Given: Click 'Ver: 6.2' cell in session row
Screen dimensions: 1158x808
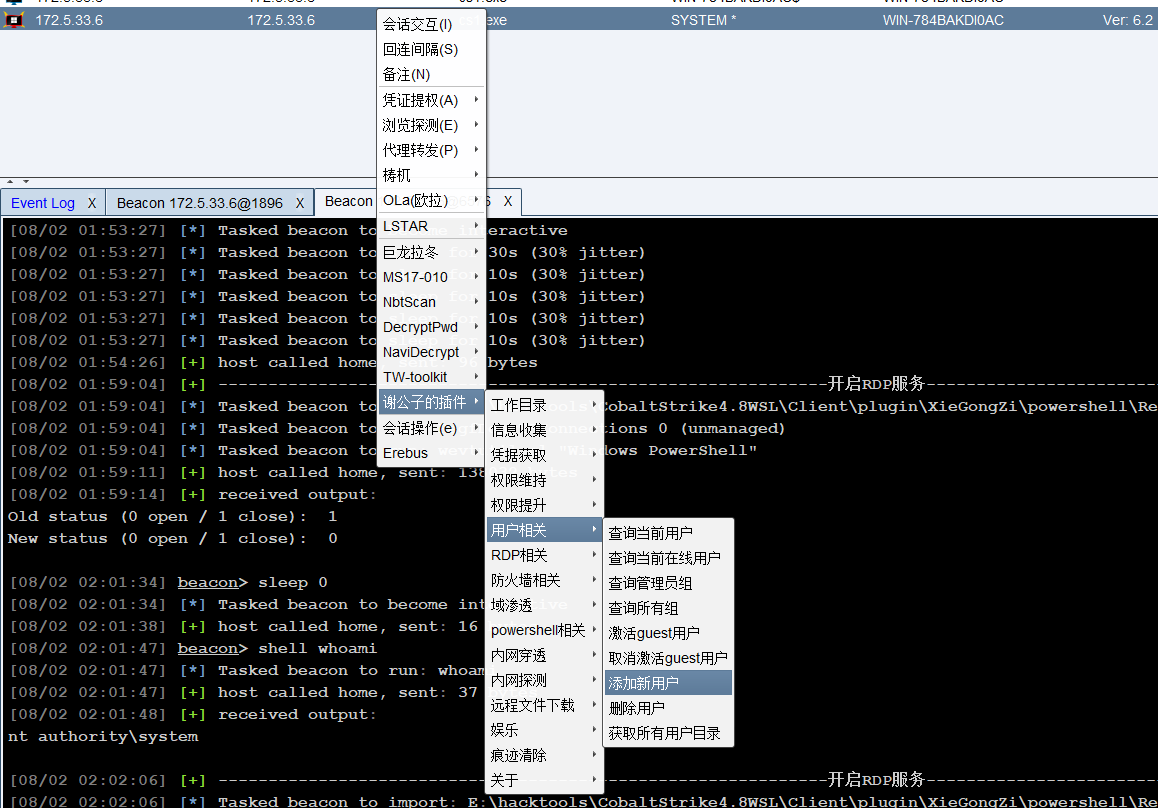Looking at the screenshot, I should point(1127,21).
